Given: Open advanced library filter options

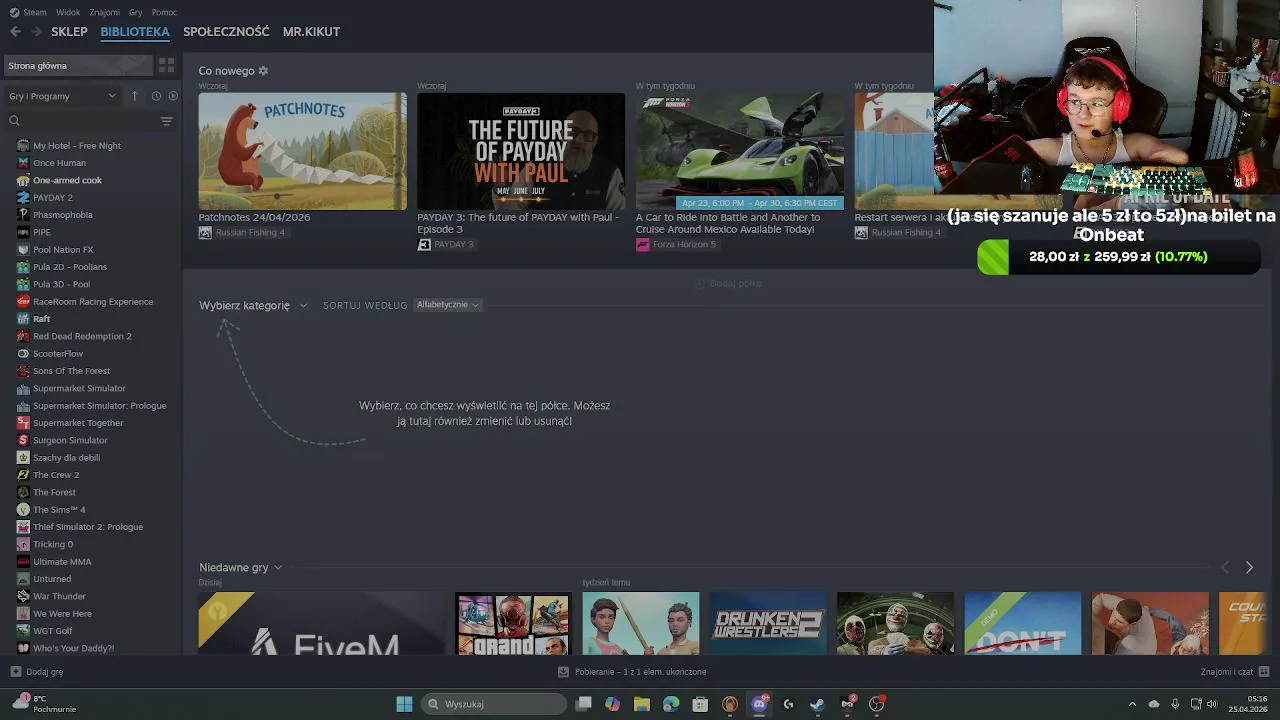Looking at the screenshot, I should click(x=166, y=121).
